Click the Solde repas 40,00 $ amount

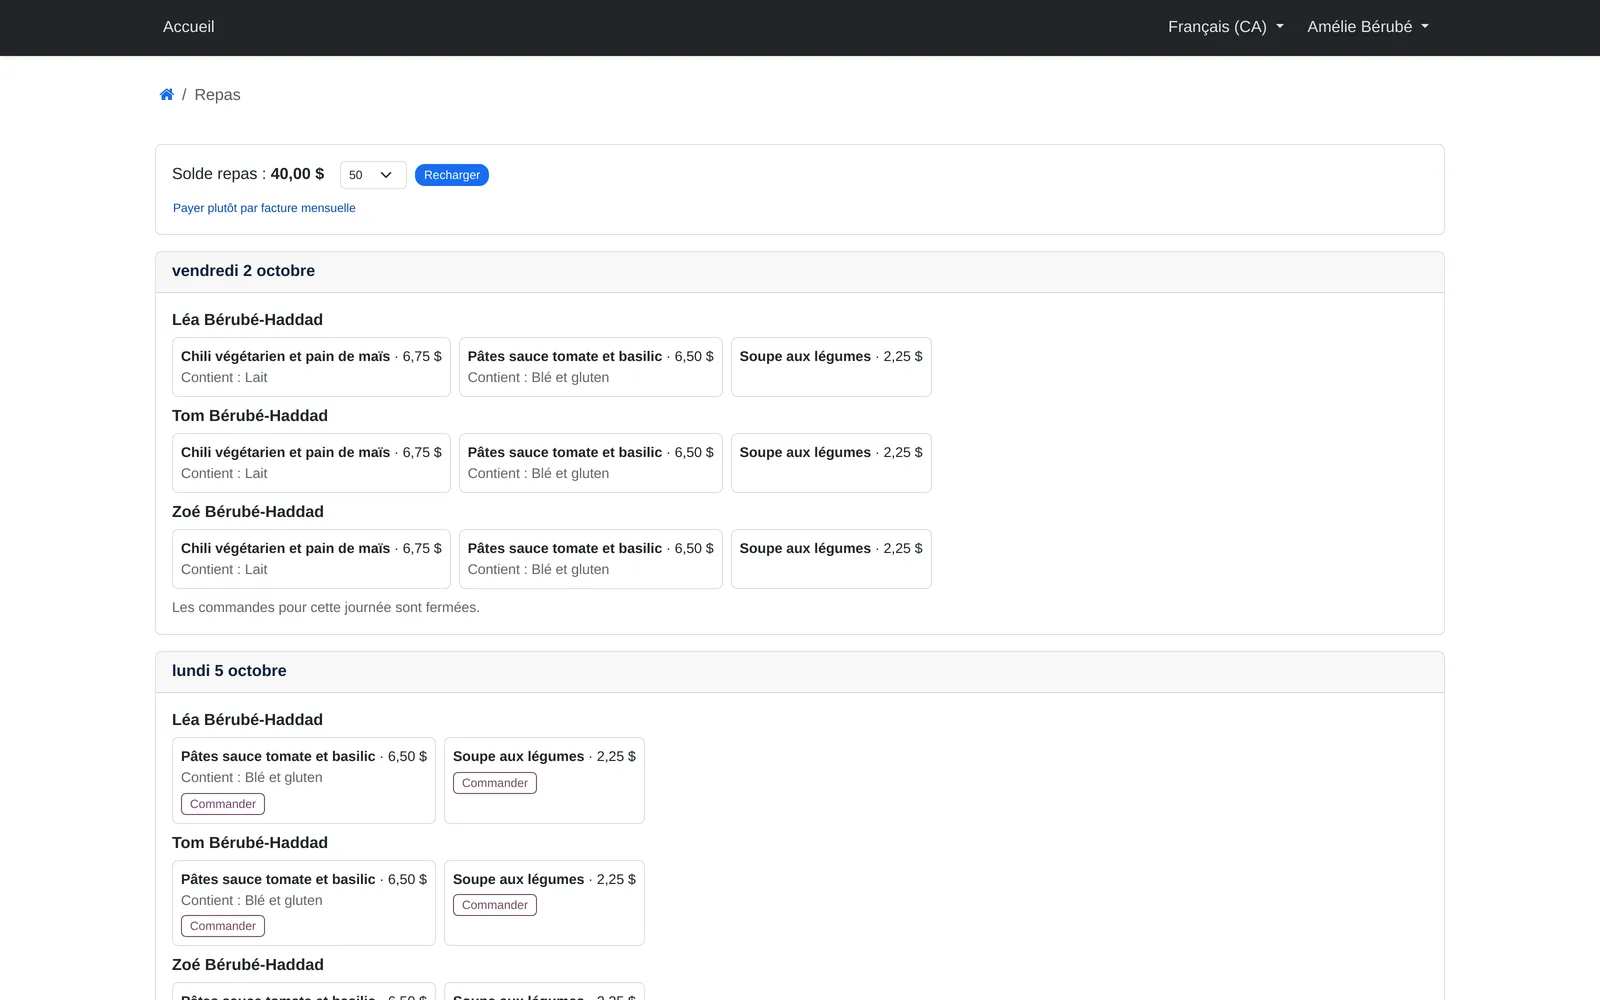tap(297, 174)
